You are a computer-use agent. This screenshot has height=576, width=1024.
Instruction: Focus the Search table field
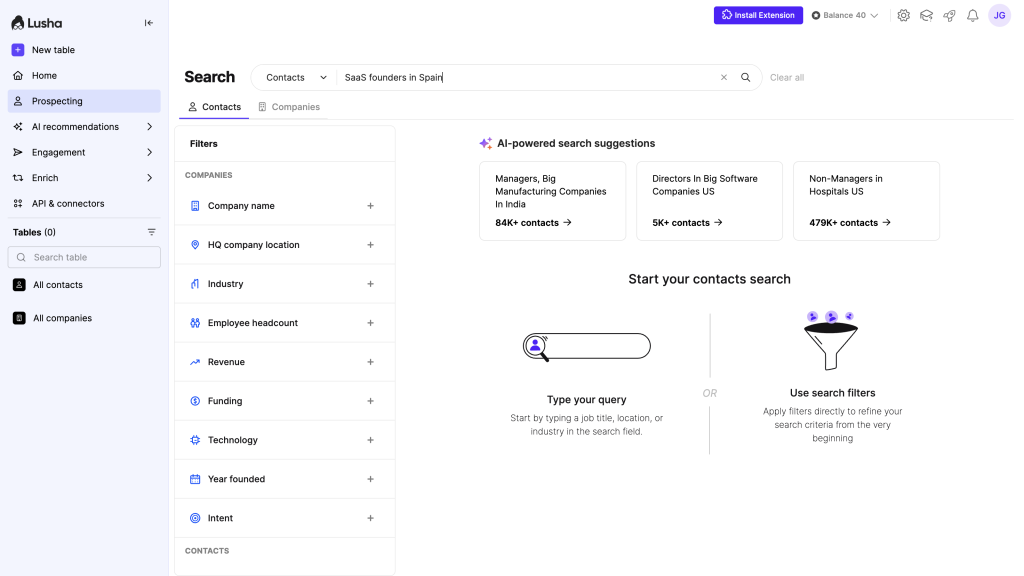[x=84, y=257]
